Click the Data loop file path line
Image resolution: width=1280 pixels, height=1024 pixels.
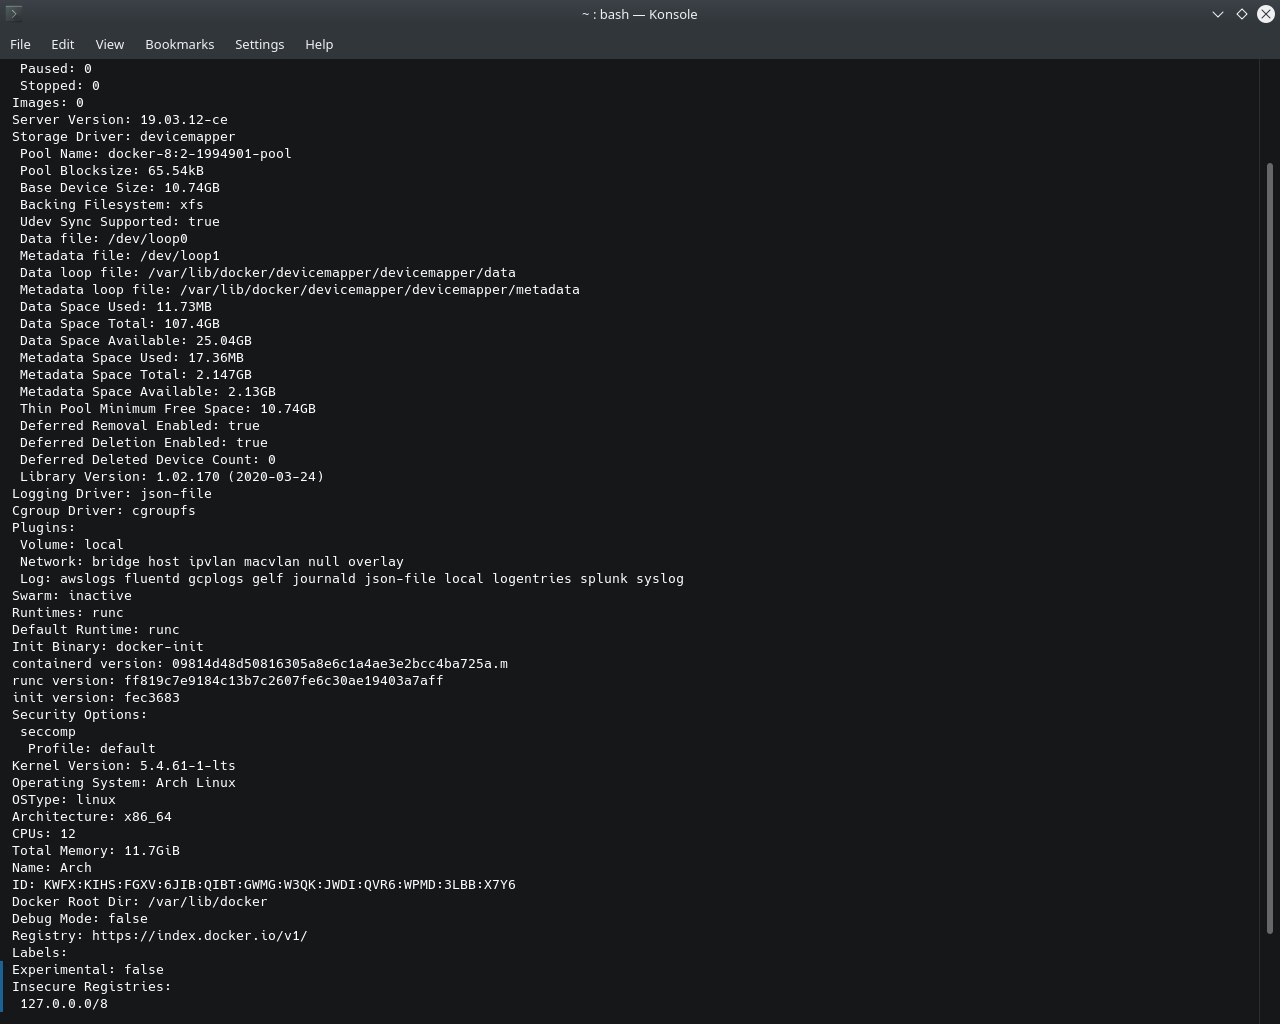click(x=268, y=273)
